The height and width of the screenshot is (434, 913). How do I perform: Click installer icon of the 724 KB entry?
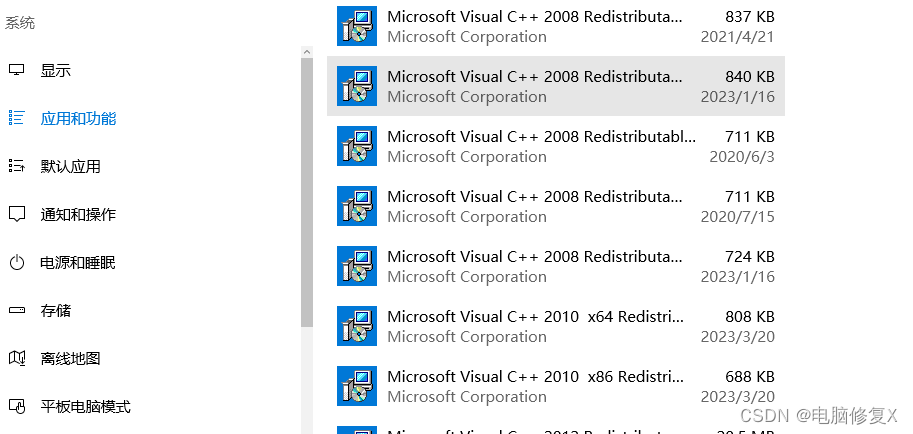357,266
